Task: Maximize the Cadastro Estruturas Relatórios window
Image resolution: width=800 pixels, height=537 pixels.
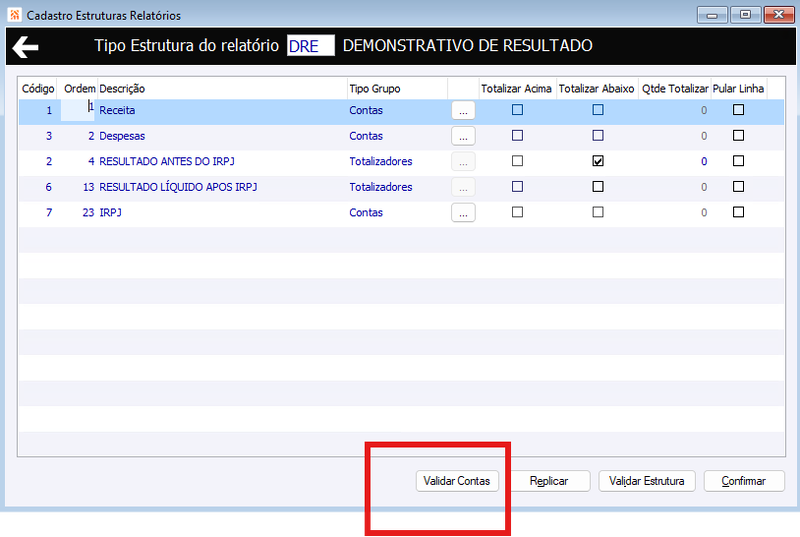Action: click(x=745, y=15)
